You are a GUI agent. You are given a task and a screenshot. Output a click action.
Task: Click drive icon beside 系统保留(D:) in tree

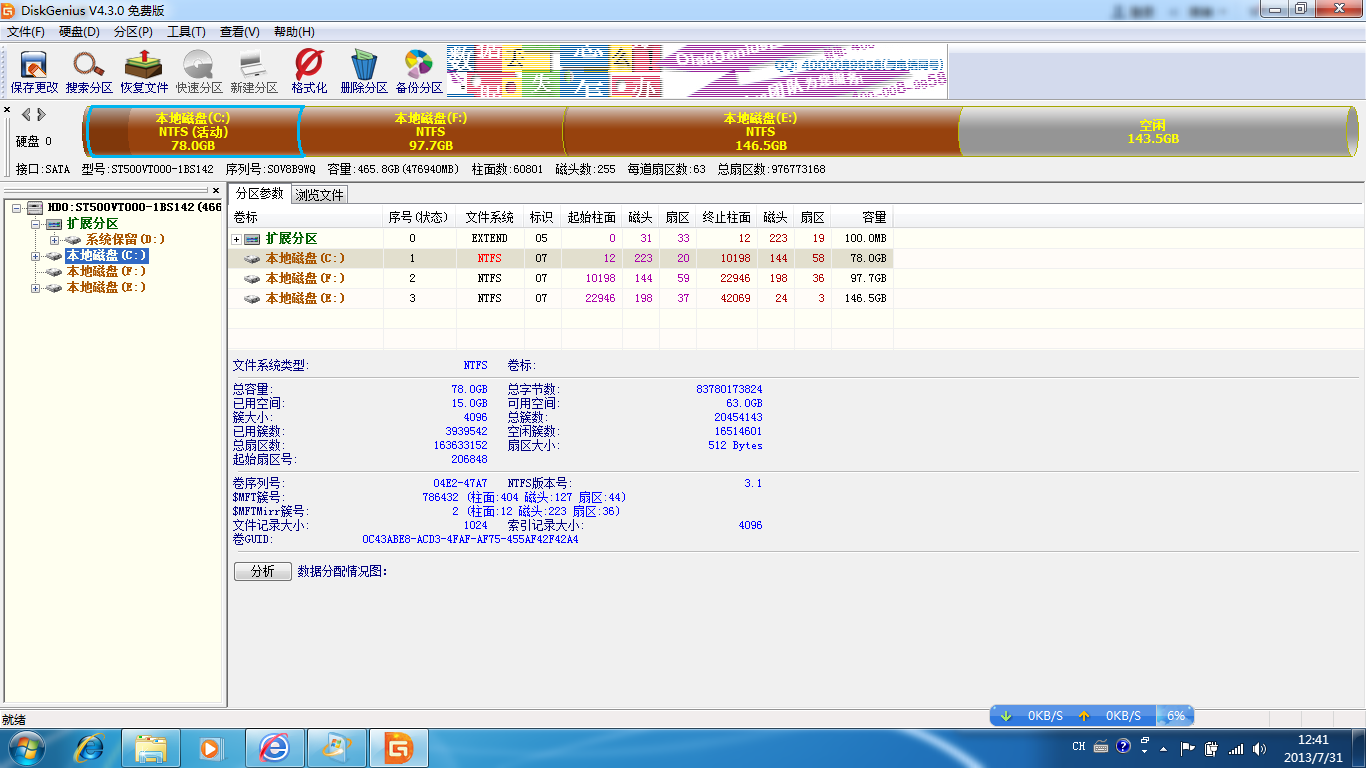coord(73,240)
